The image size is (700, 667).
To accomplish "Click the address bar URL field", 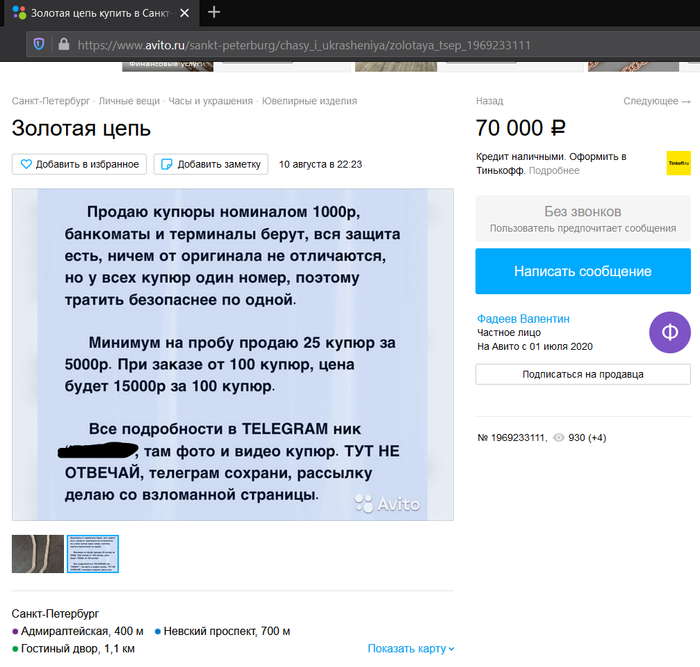I will [304, 45].
